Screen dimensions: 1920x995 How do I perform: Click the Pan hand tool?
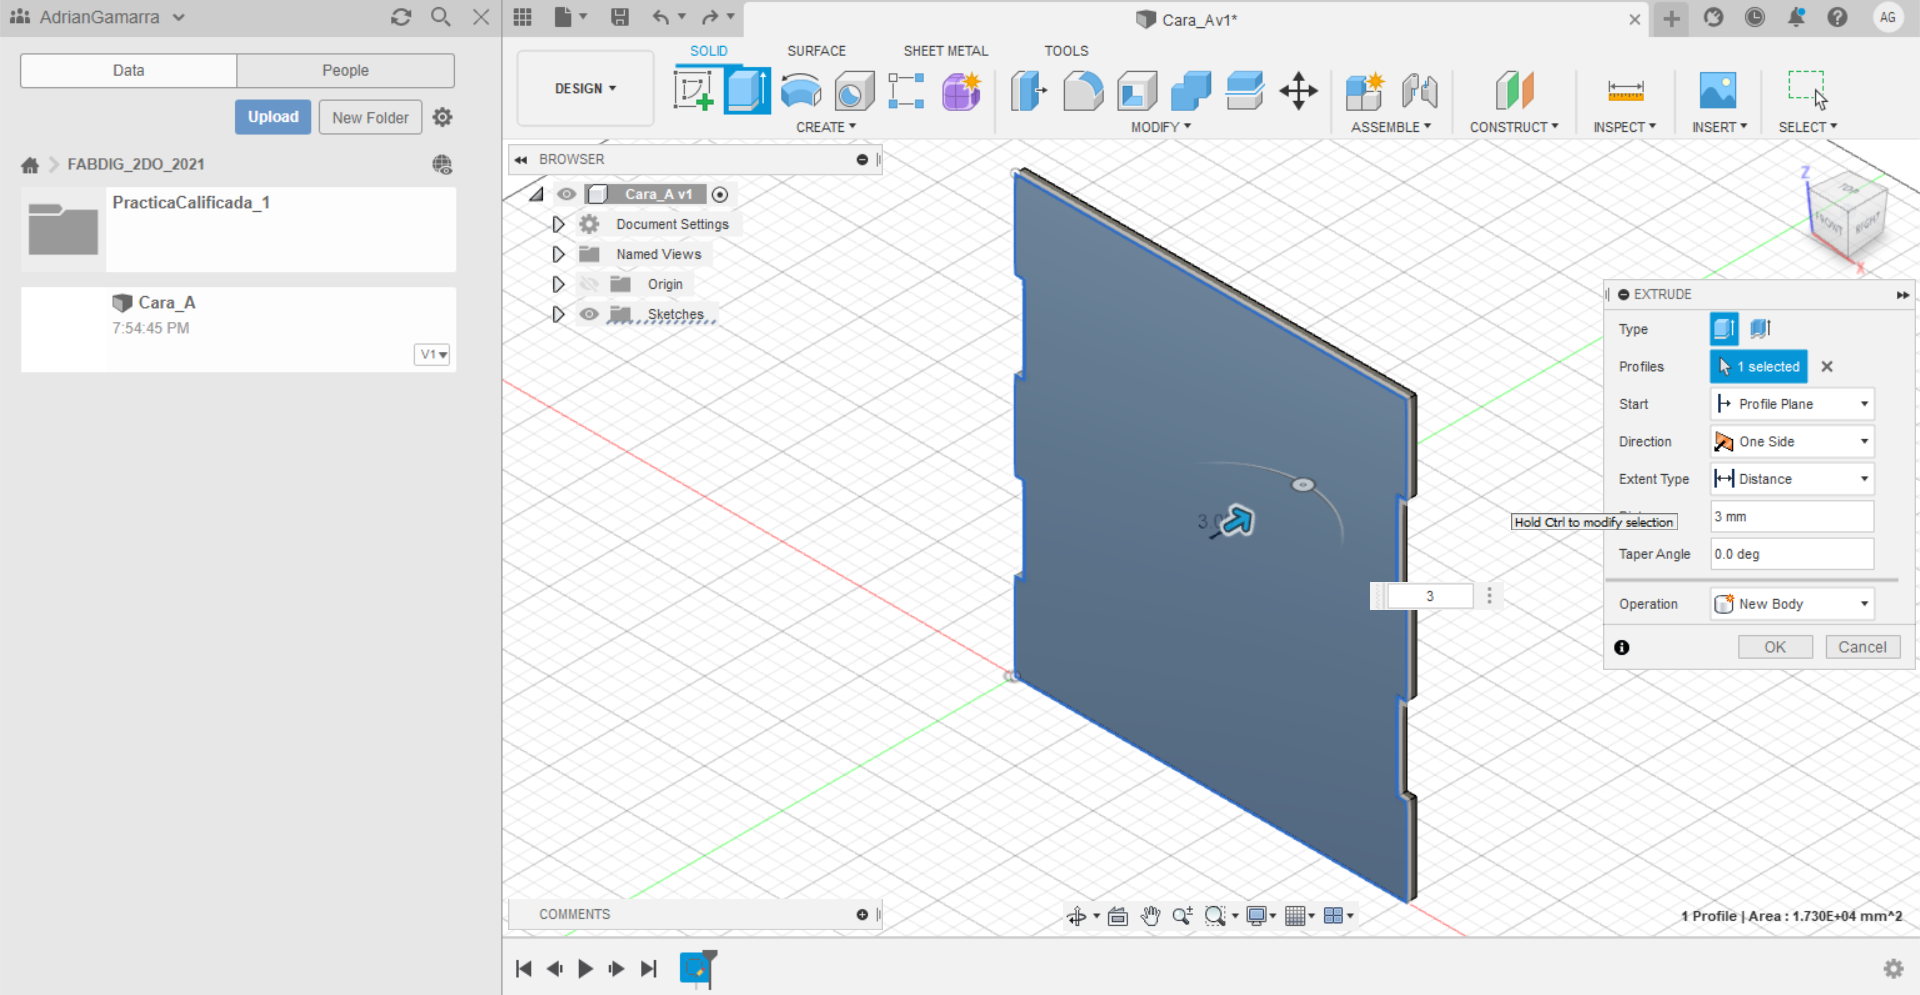click(1150, 916)
